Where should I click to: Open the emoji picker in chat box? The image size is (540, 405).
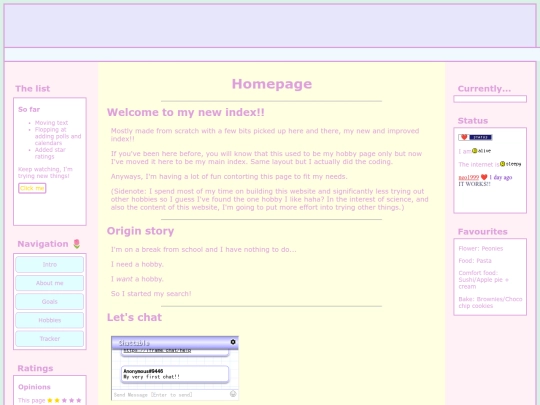(x=233, y=394)
